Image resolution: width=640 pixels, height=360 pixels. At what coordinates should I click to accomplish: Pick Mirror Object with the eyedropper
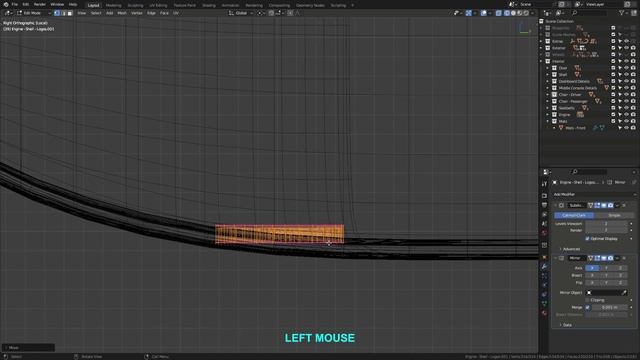624,293
